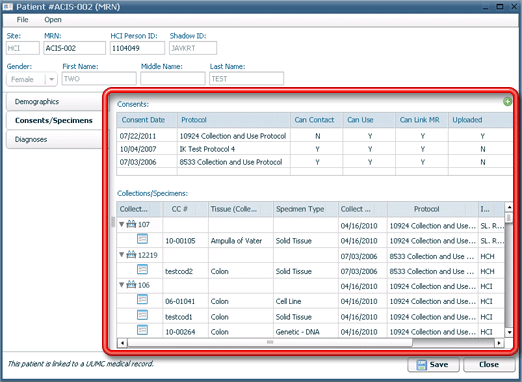Click the MRN field containing ACIS-002
This screenshot has width=522, height=382.
pos(75,48)
